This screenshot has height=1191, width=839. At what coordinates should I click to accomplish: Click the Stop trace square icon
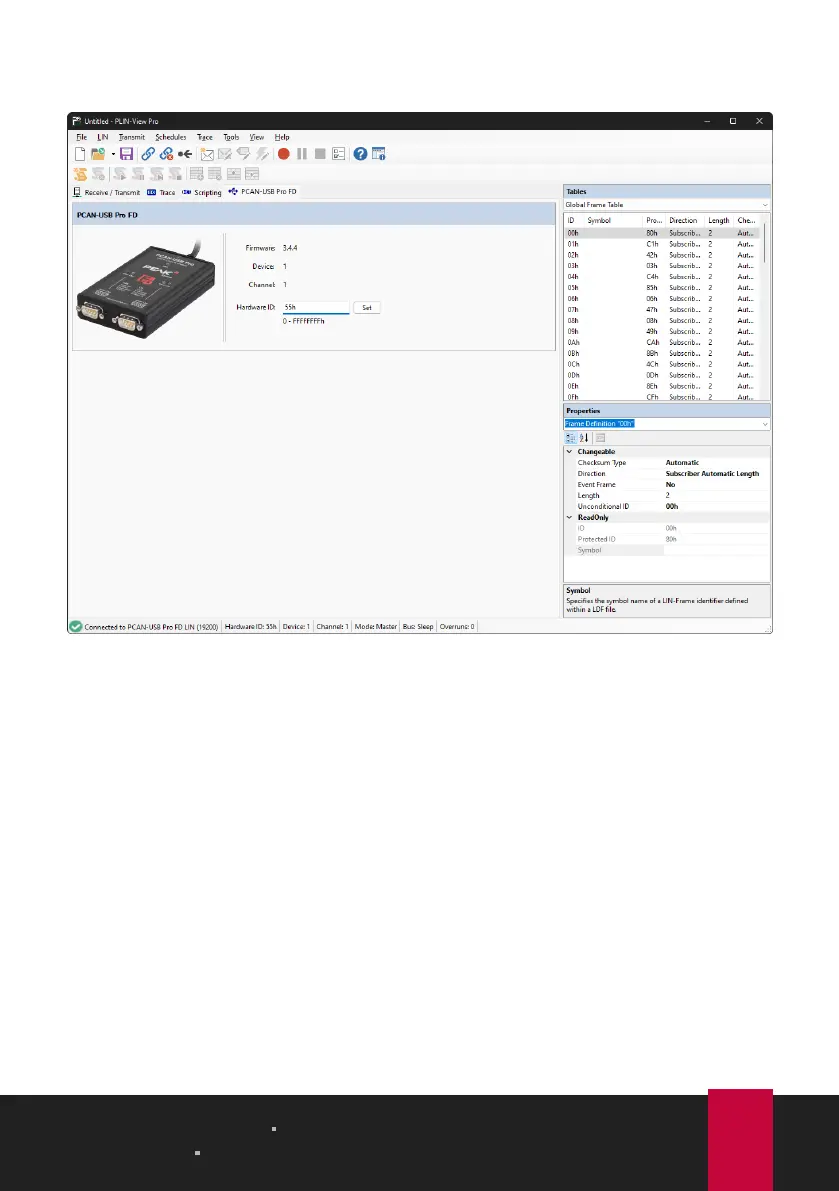click(320, 154)
